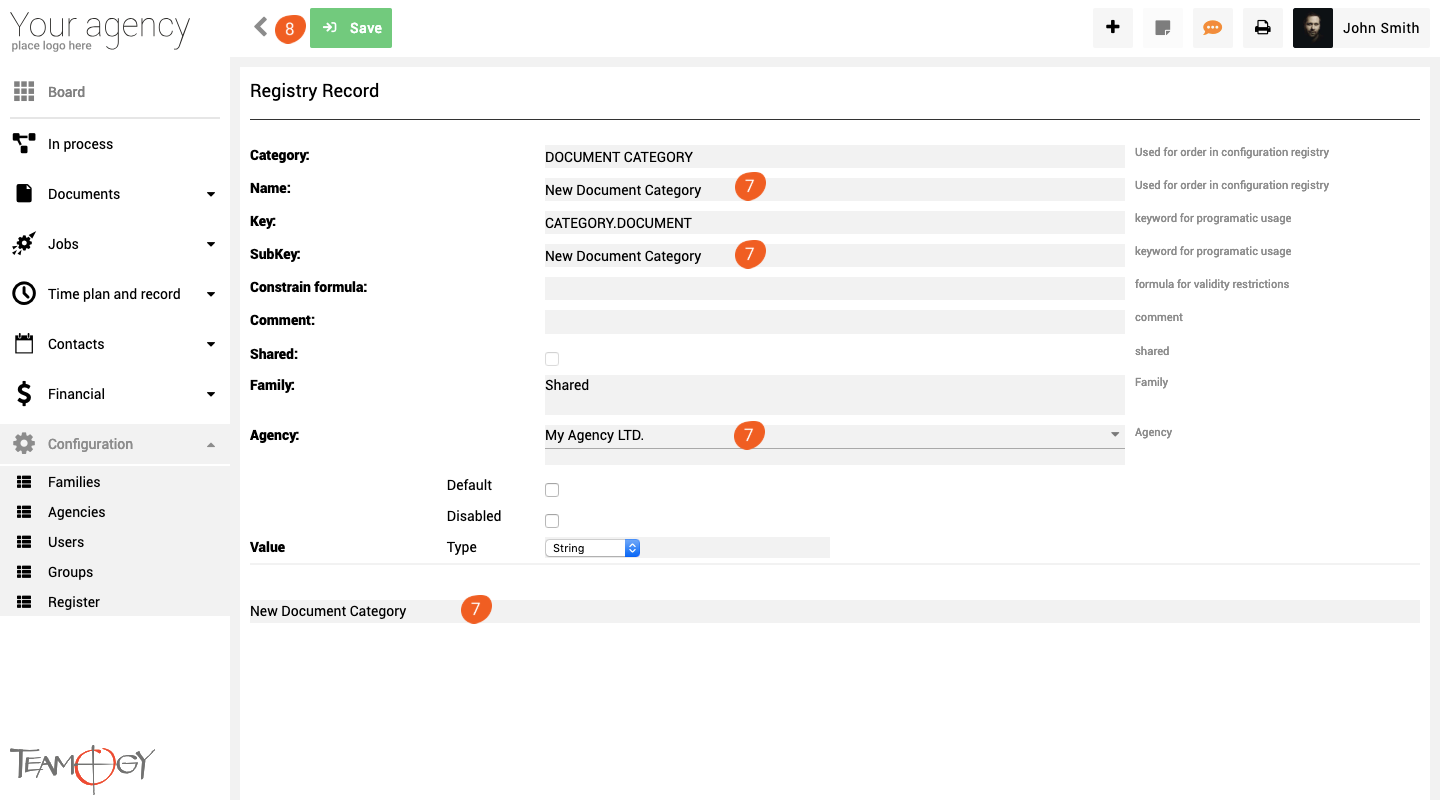Image resolution: width=1440 pixels, height=800 pixels.
Task: Click John Smith profile avatar
Action: pos(1312,28)
